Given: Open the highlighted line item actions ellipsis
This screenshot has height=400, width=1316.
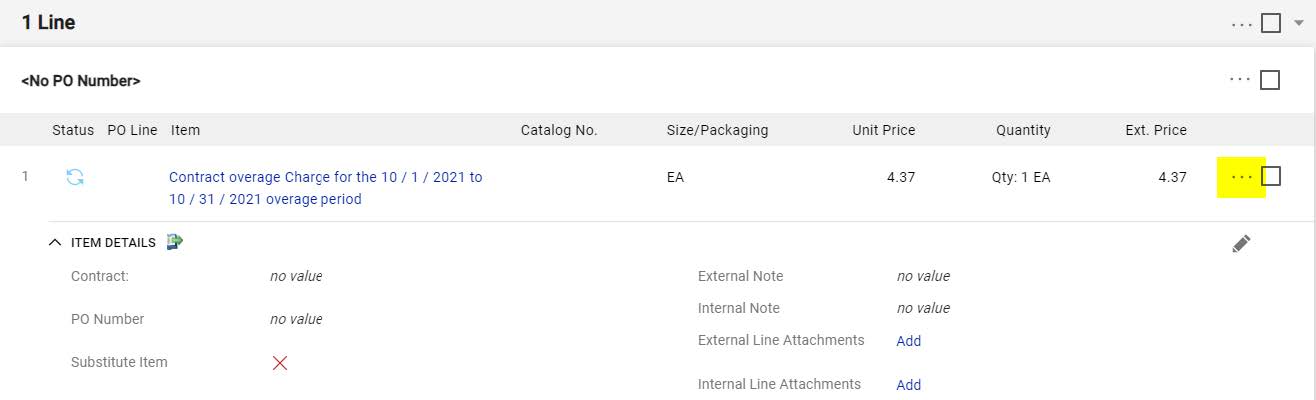Looking at the screenshot, I should click(x=1241, y=177).
